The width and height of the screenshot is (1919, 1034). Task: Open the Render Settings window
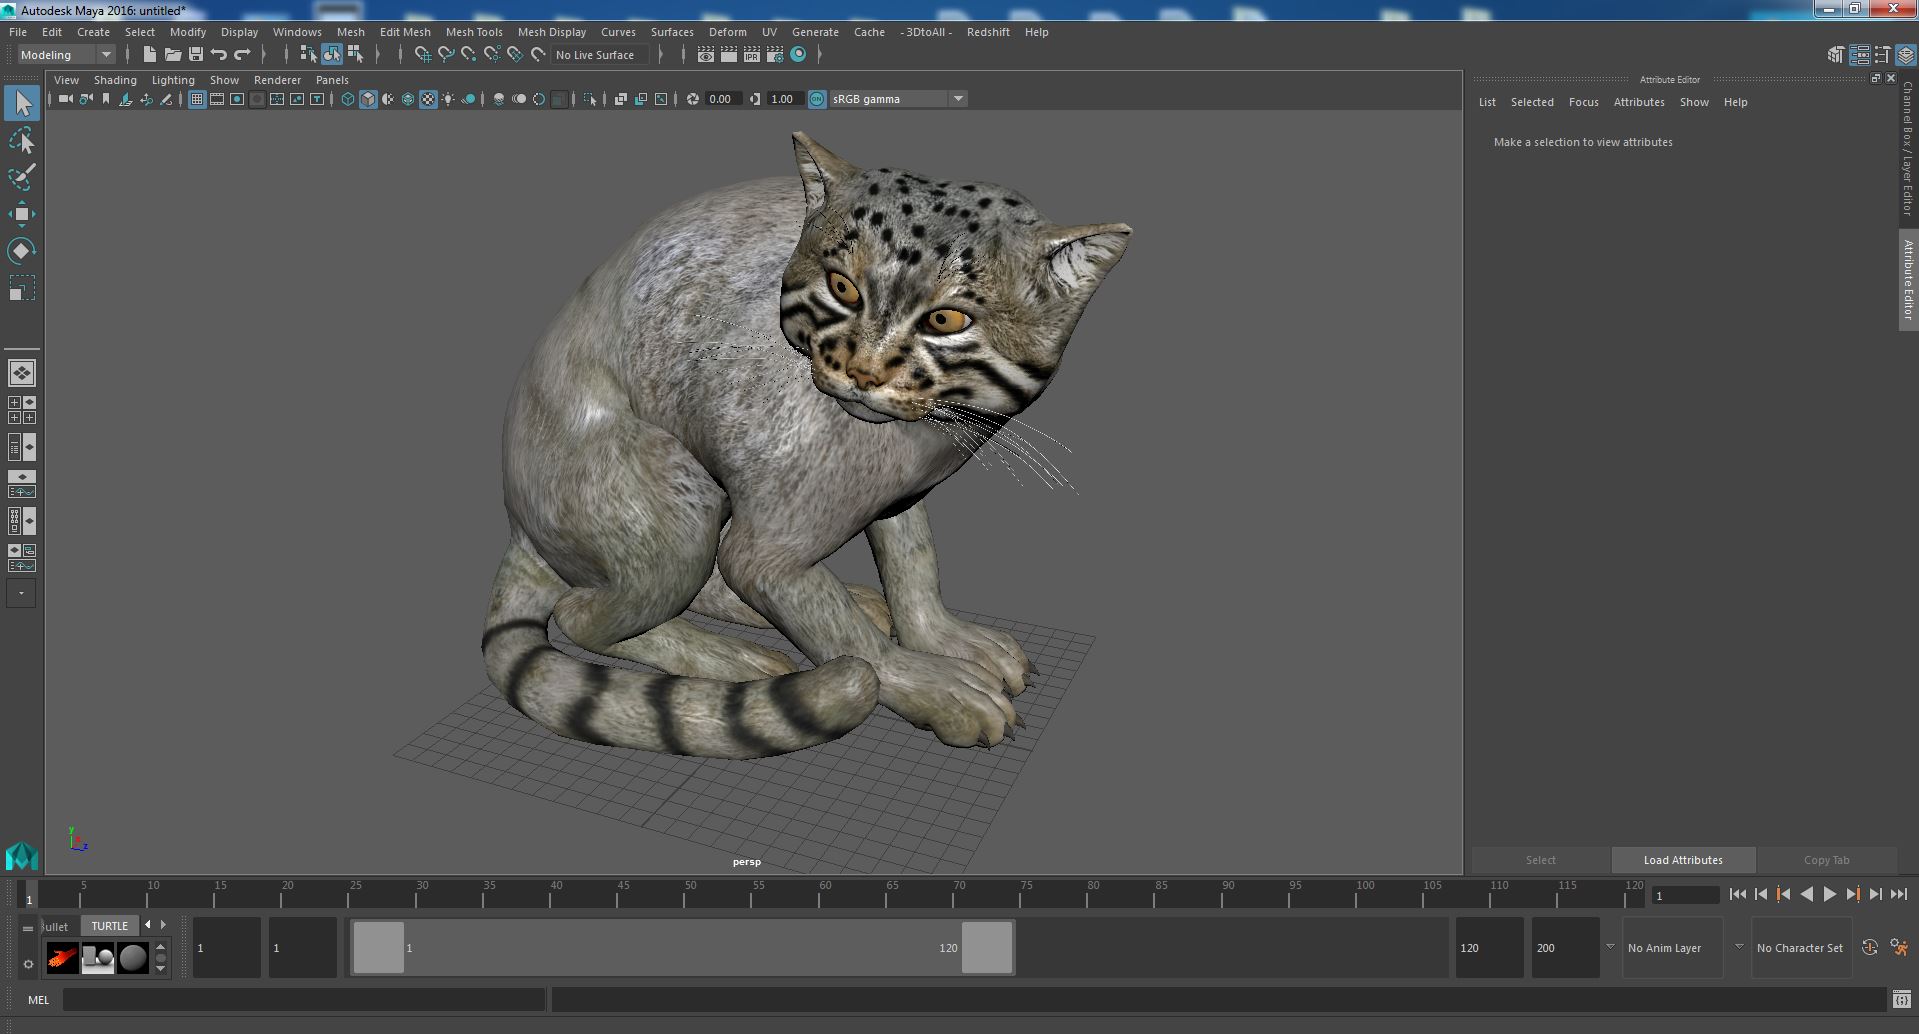(775, 55)
